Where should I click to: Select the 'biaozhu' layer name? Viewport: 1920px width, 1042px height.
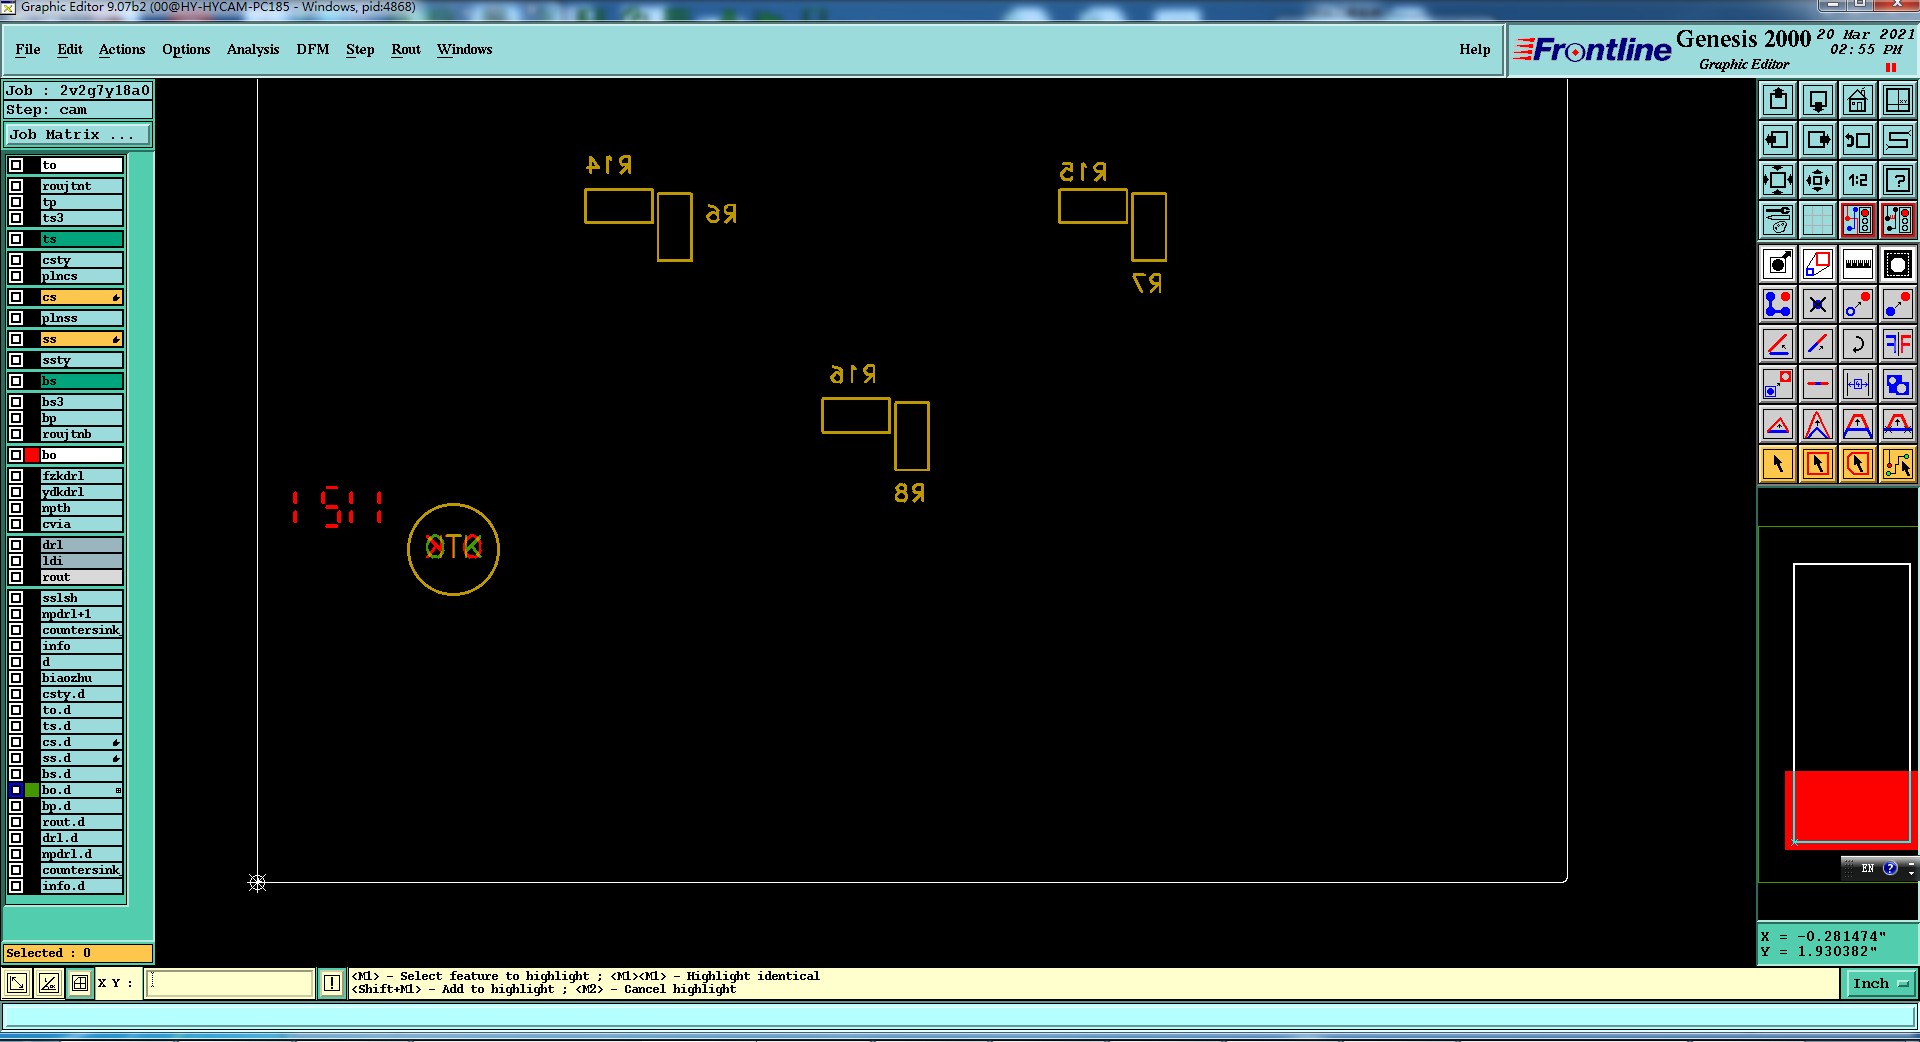pos(81,678)
